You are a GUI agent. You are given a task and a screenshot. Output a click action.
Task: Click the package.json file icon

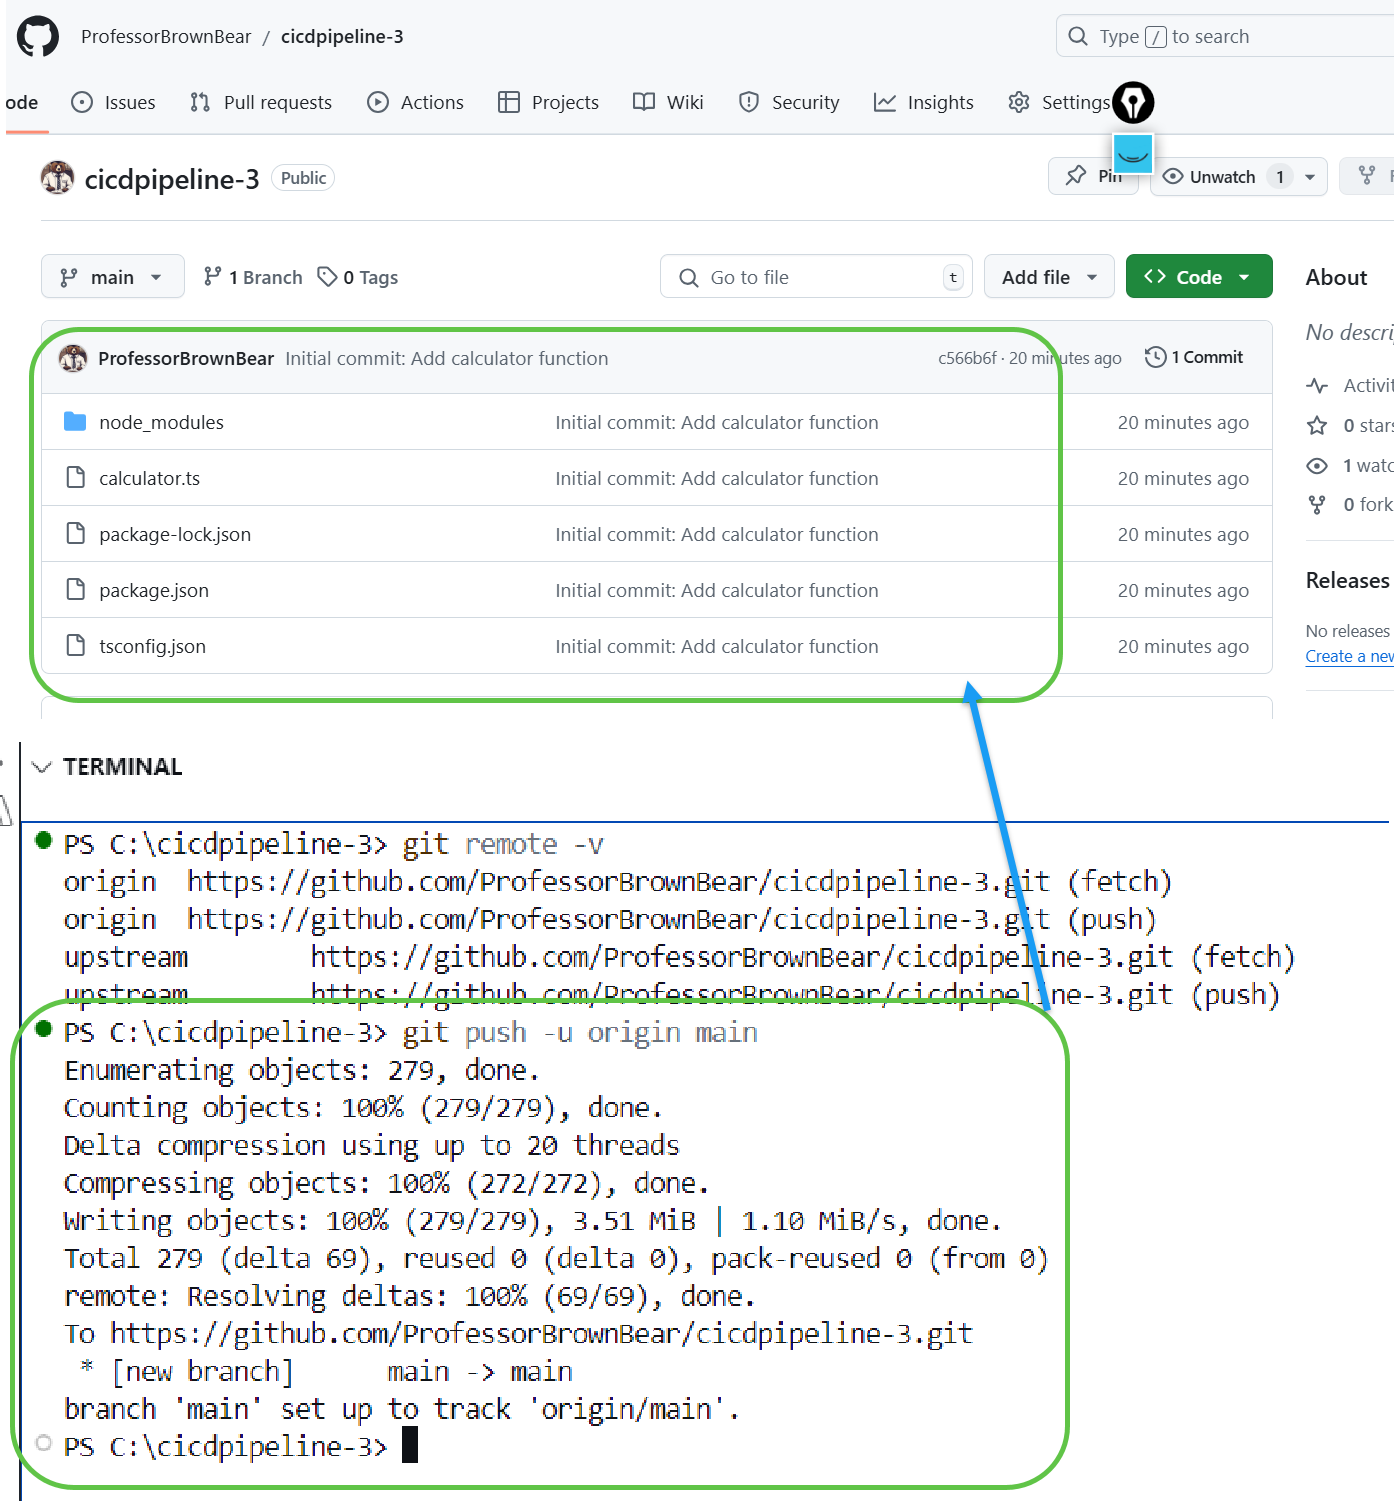[x=75, y=589]
